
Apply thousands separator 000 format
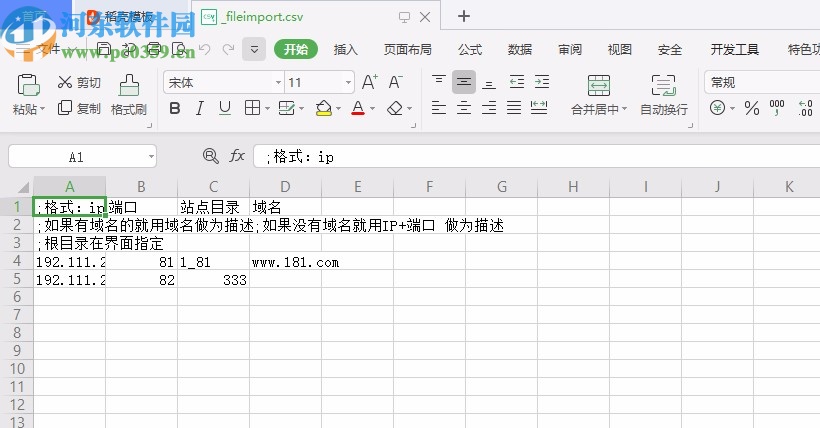coord(777,108)
